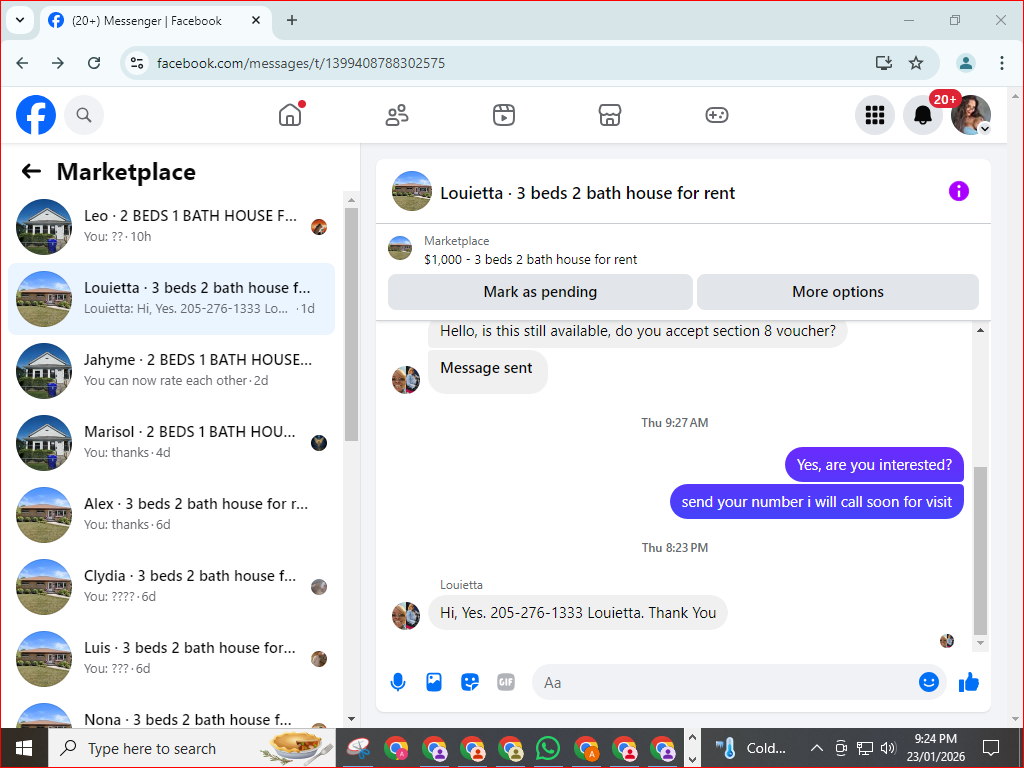Open the Friends icon in top navigation

coord(396,115)
